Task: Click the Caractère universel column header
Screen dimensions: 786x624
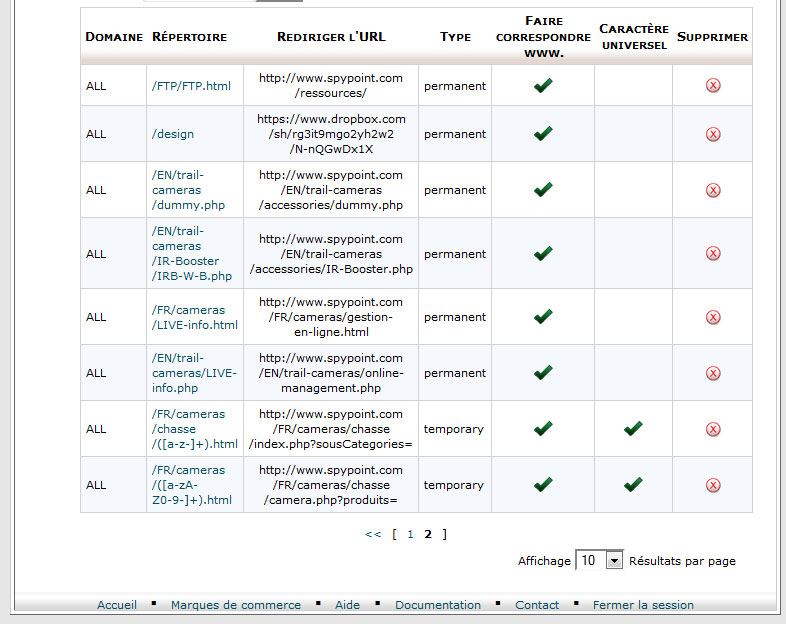Action: pos(634,37)
